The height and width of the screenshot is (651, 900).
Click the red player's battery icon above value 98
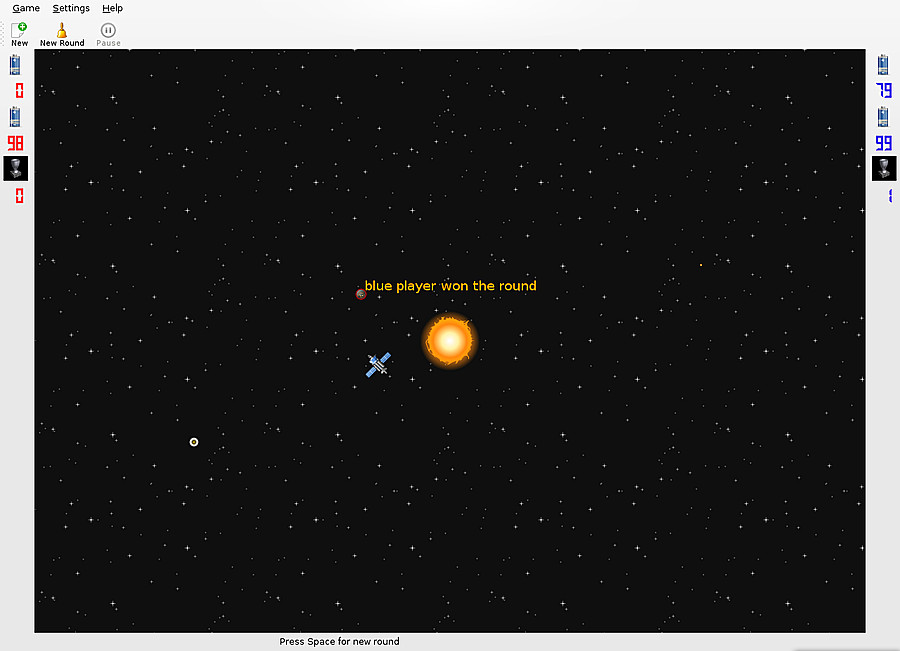[x=15, y=117]
